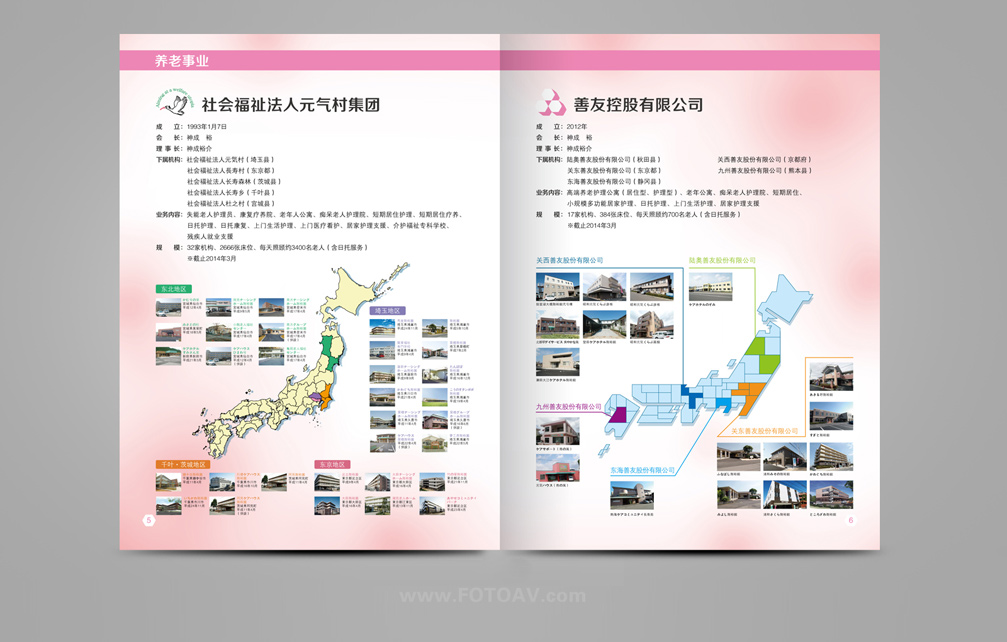
Task: Click the orange 千叶・茨城地区 region tag
Action: tap(183, 464)
